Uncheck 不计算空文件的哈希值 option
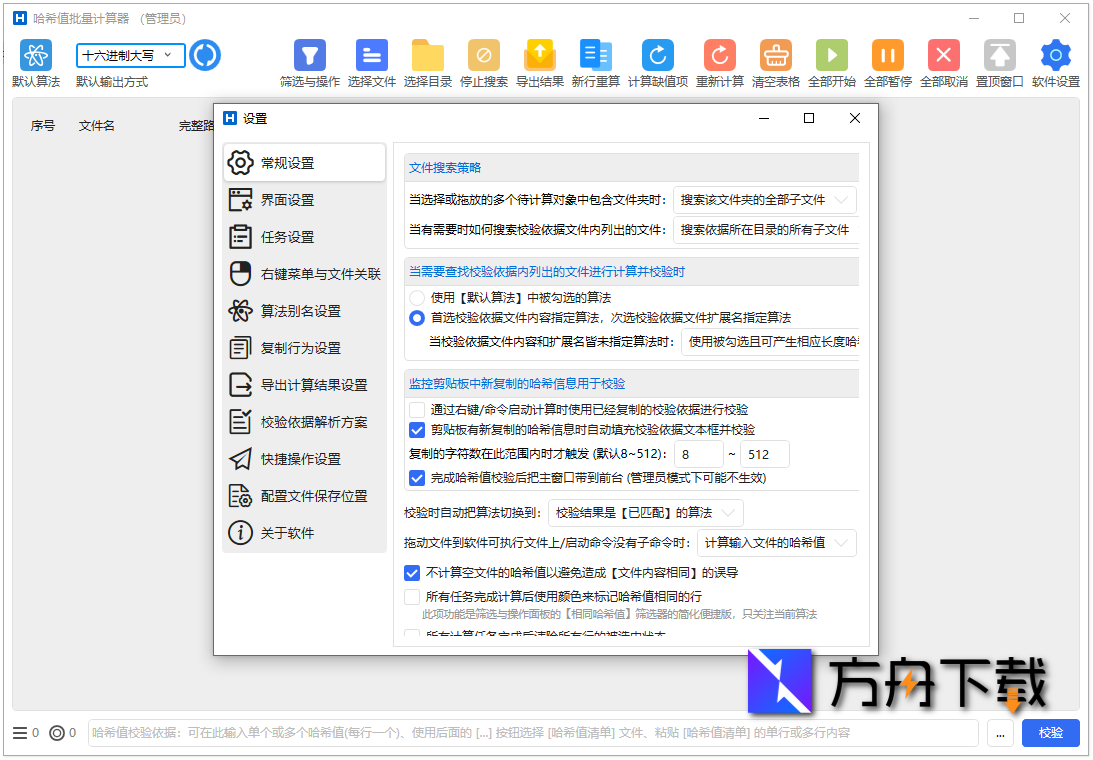 coord(412,572)
